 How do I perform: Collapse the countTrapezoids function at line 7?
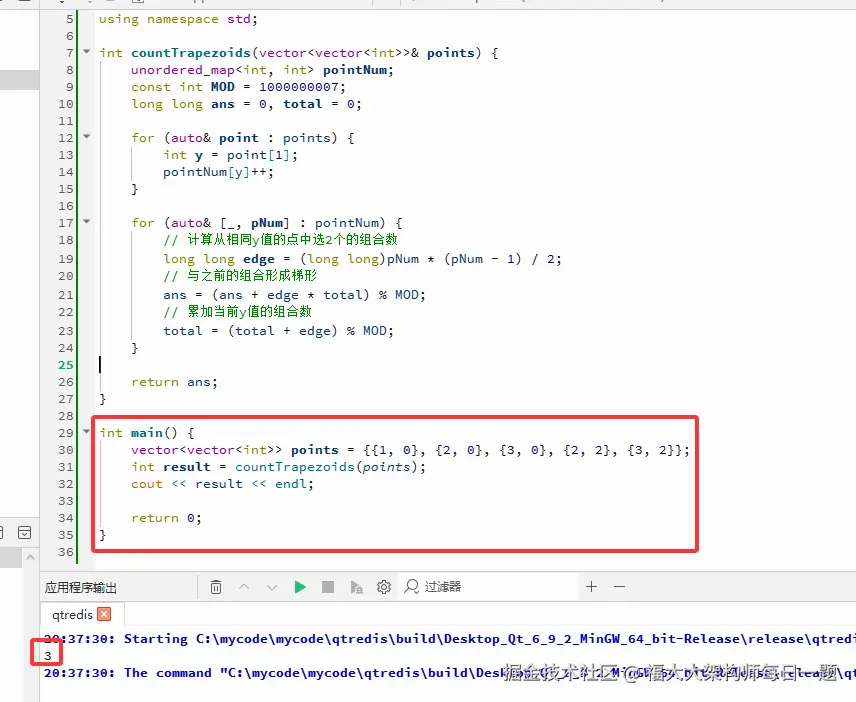click(86, 51)
